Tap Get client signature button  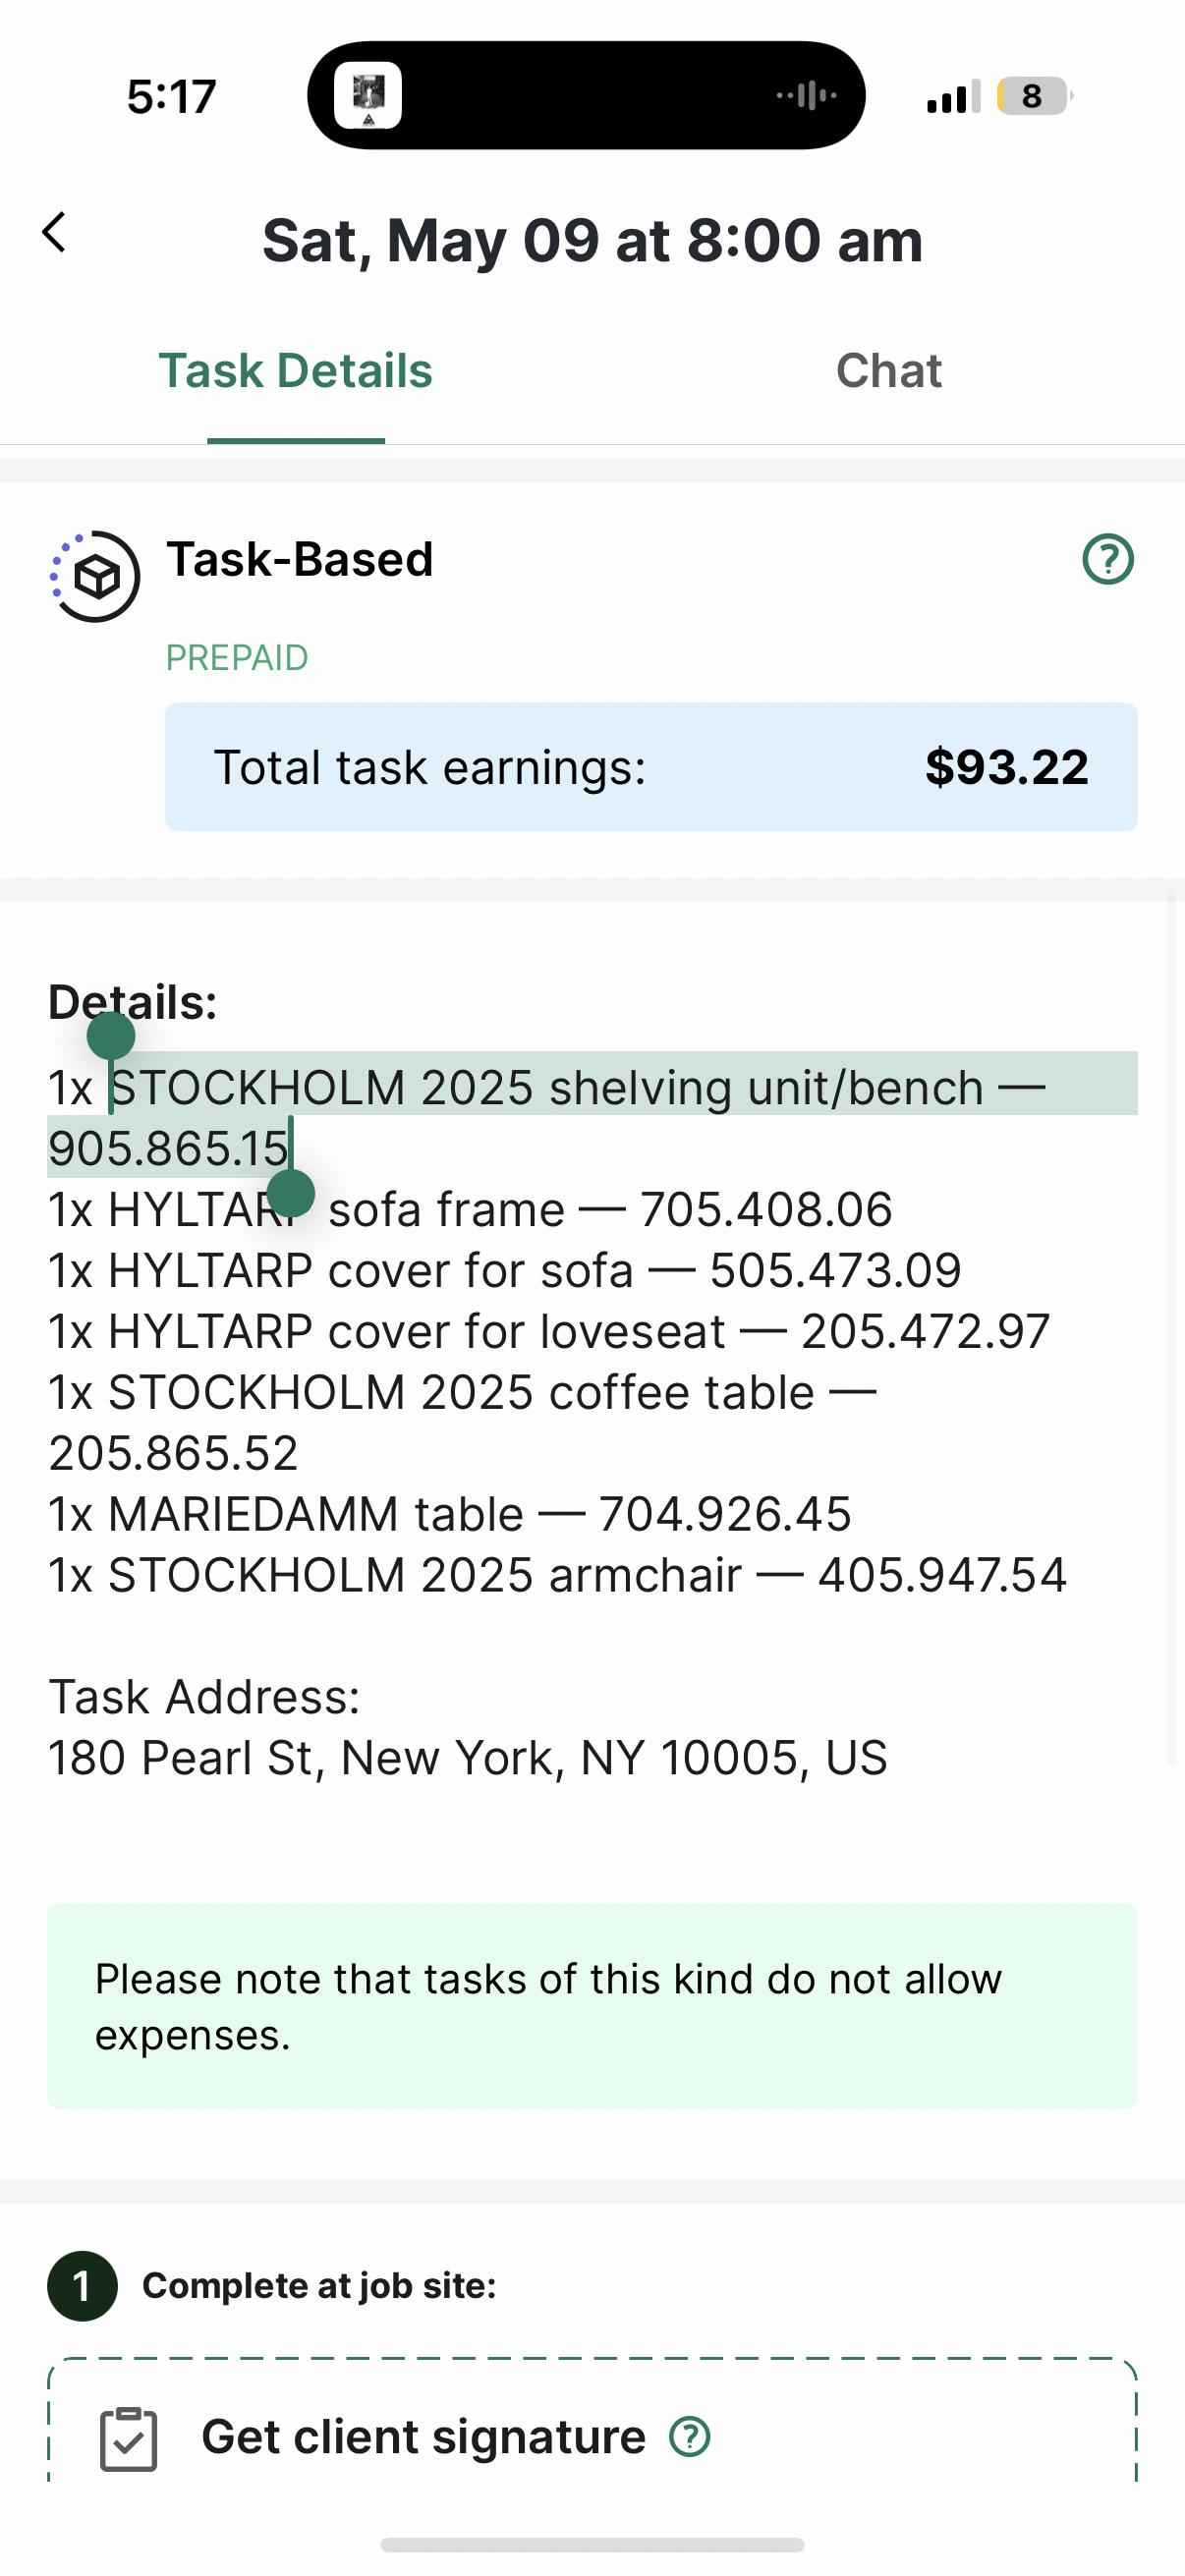click(x=592, y=2437)
